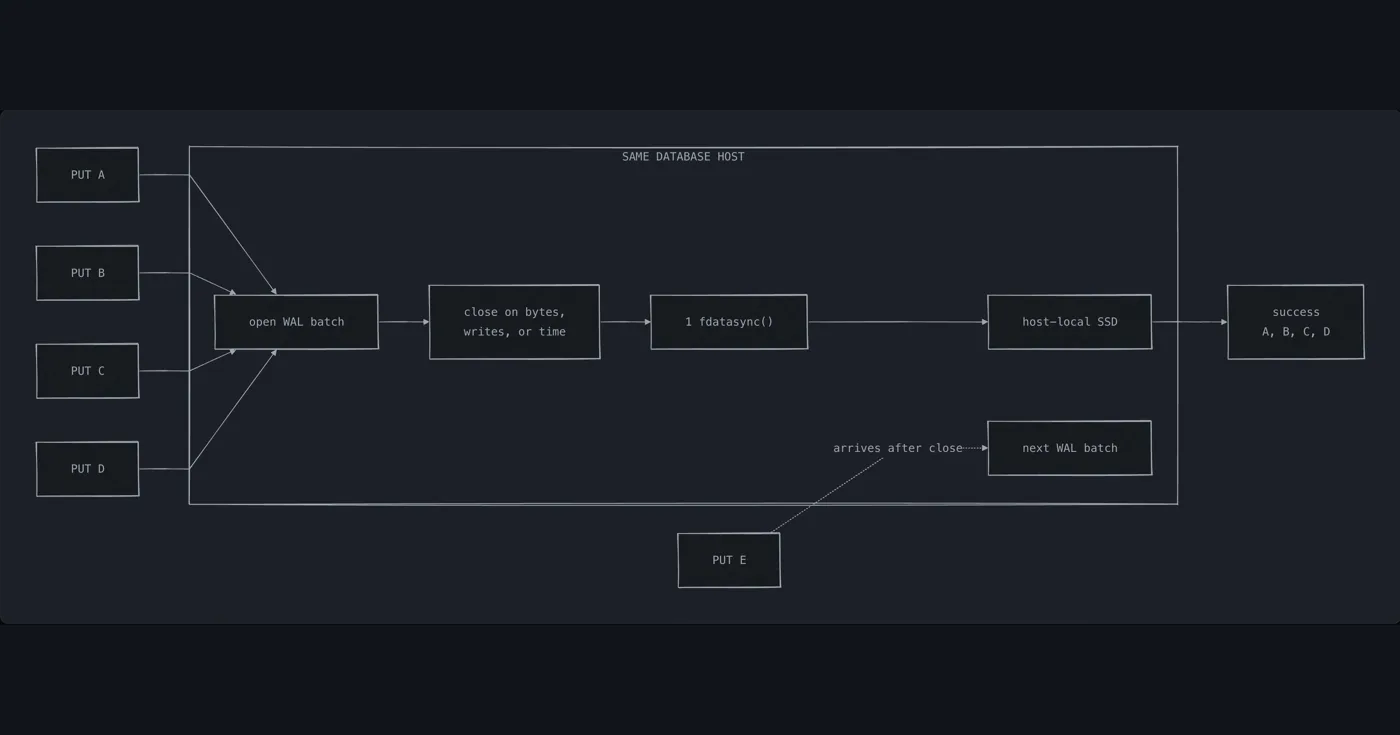Click the close on bytes, writes, or time node
1400x735 pixels.
coord(514,322)
